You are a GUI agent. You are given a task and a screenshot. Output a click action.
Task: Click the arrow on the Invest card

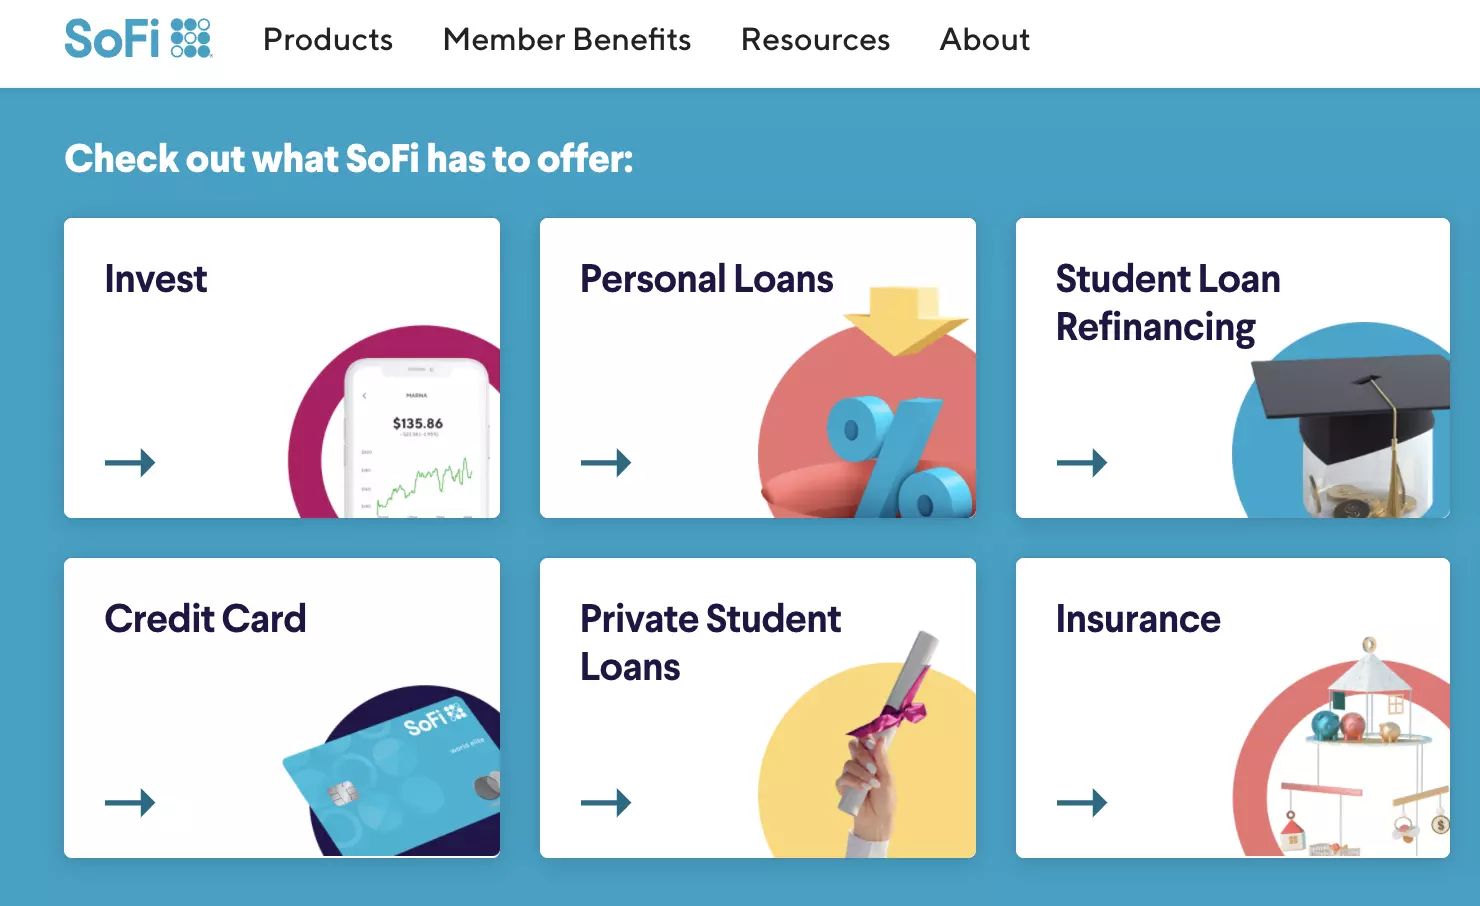(130, 462)
